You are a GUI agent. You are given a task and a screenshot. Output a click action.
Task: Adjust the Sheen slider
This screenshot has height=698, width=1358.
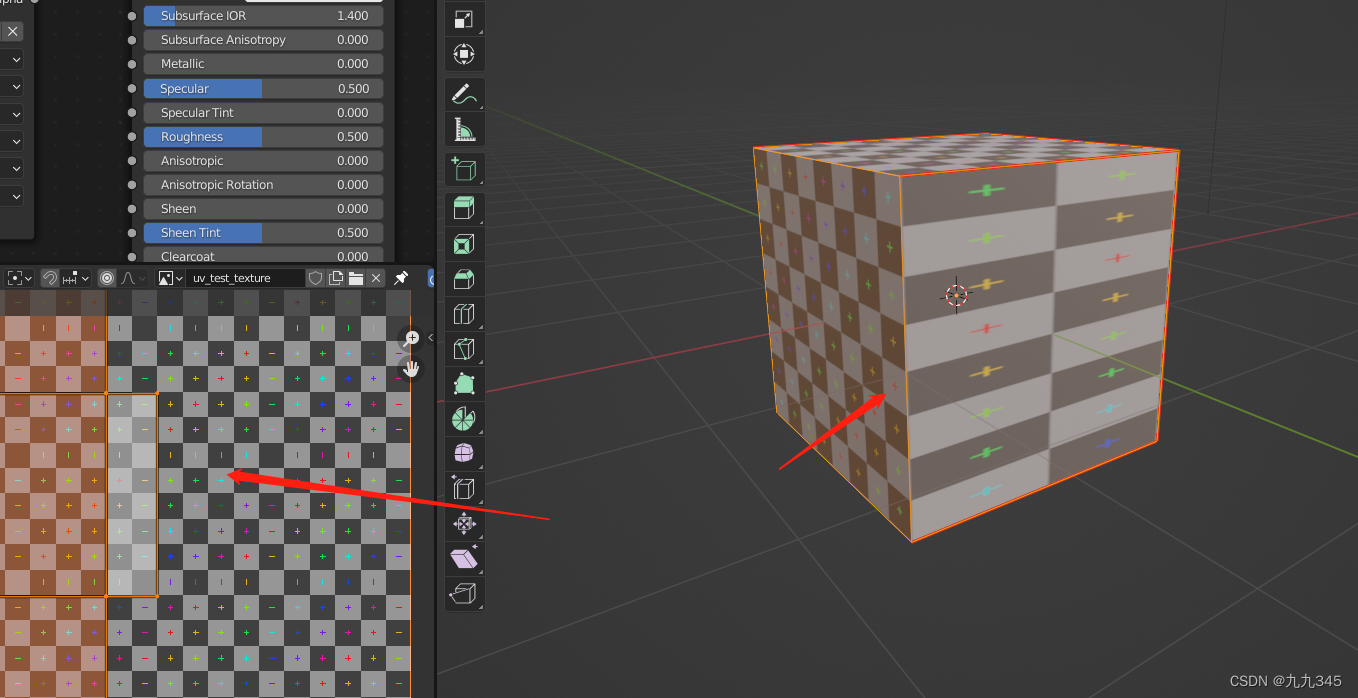click(x=263, y=208)
